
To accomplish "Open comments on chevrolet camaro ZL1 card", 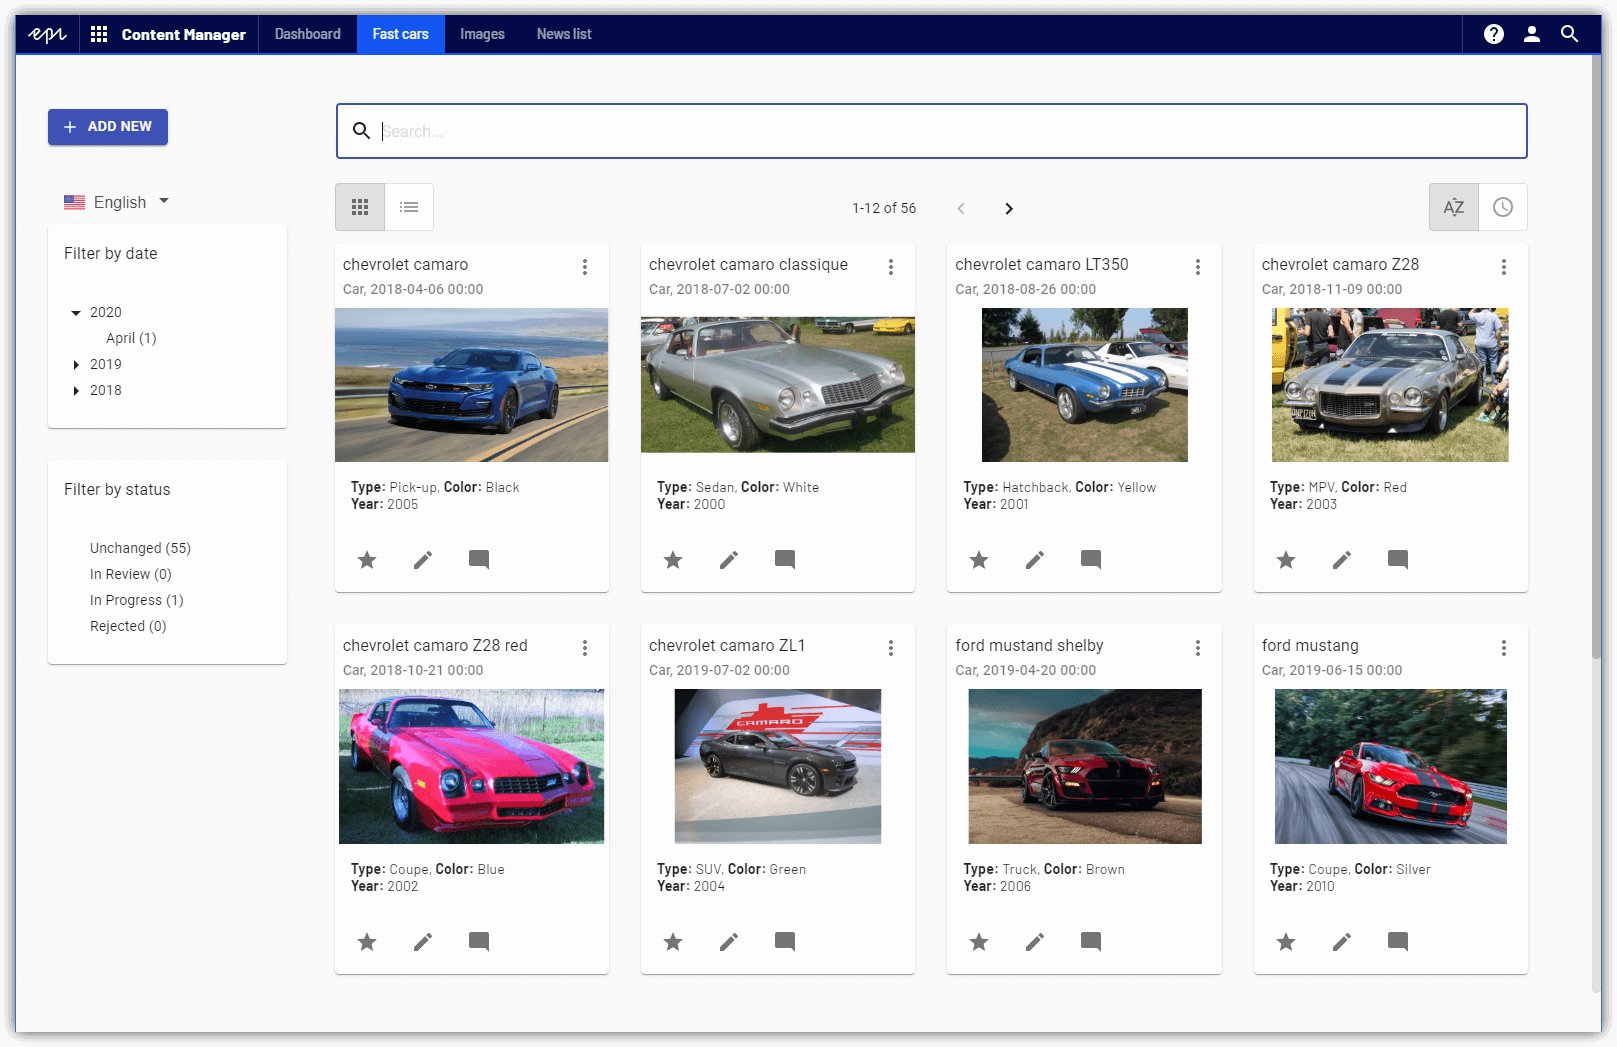I will pos(785,942).
